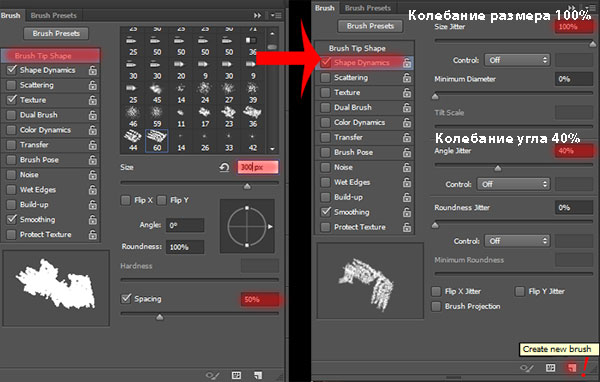600x382 pixels.
Task: Pick brush tip numbered 42
Action: tap(253, 140)
